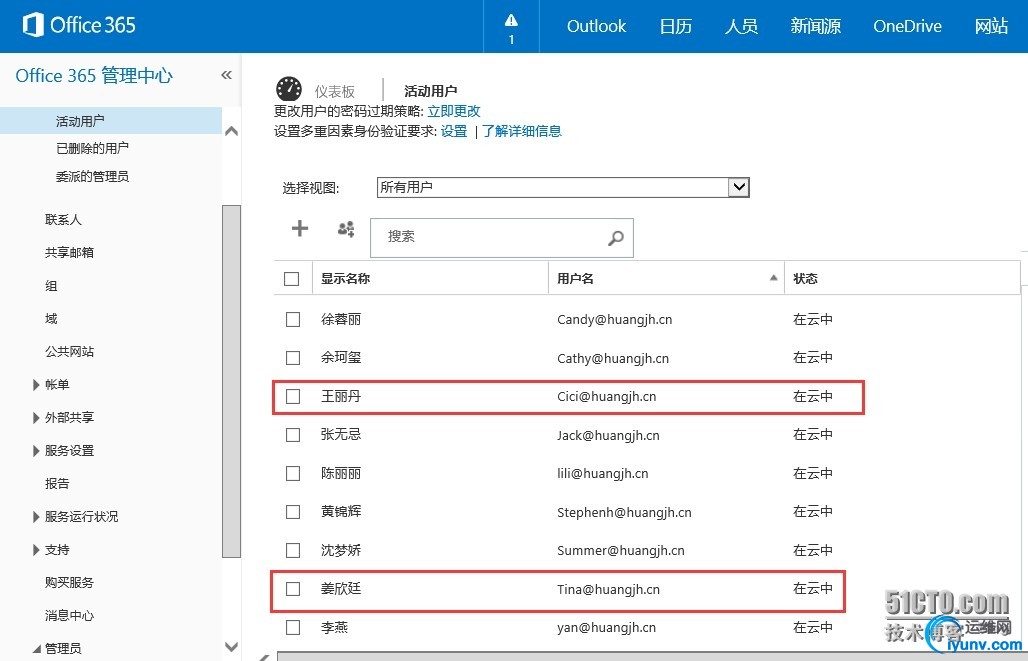Check the box for 徐蓉丽
Image resolution: width=1028 pixels, height=661 pixels.
293,319
